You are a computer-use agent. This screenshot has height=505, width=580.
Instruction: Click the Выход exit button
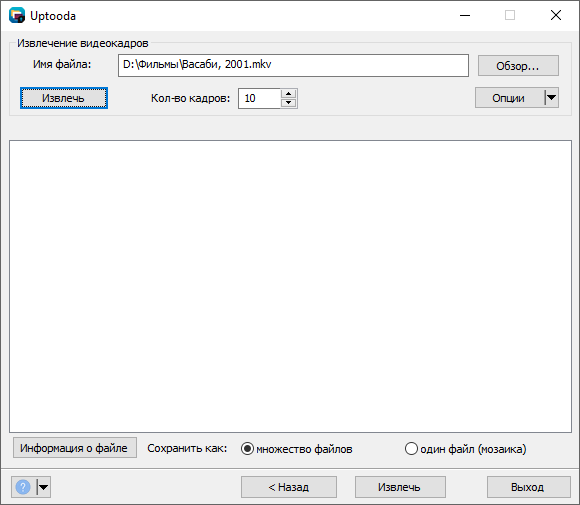pyautogui.click(x=528, y=487)
